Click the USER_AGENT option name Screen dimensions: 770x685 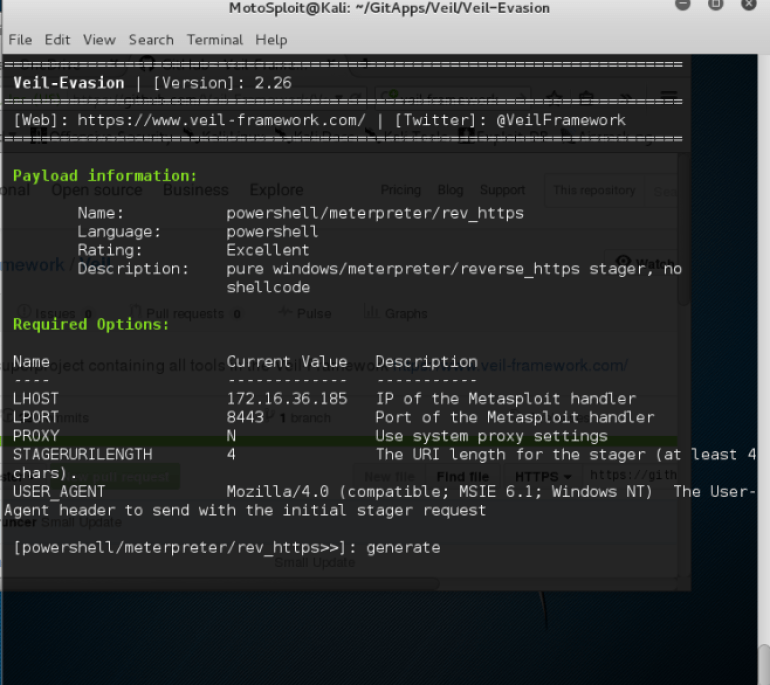tap(59, 492)
